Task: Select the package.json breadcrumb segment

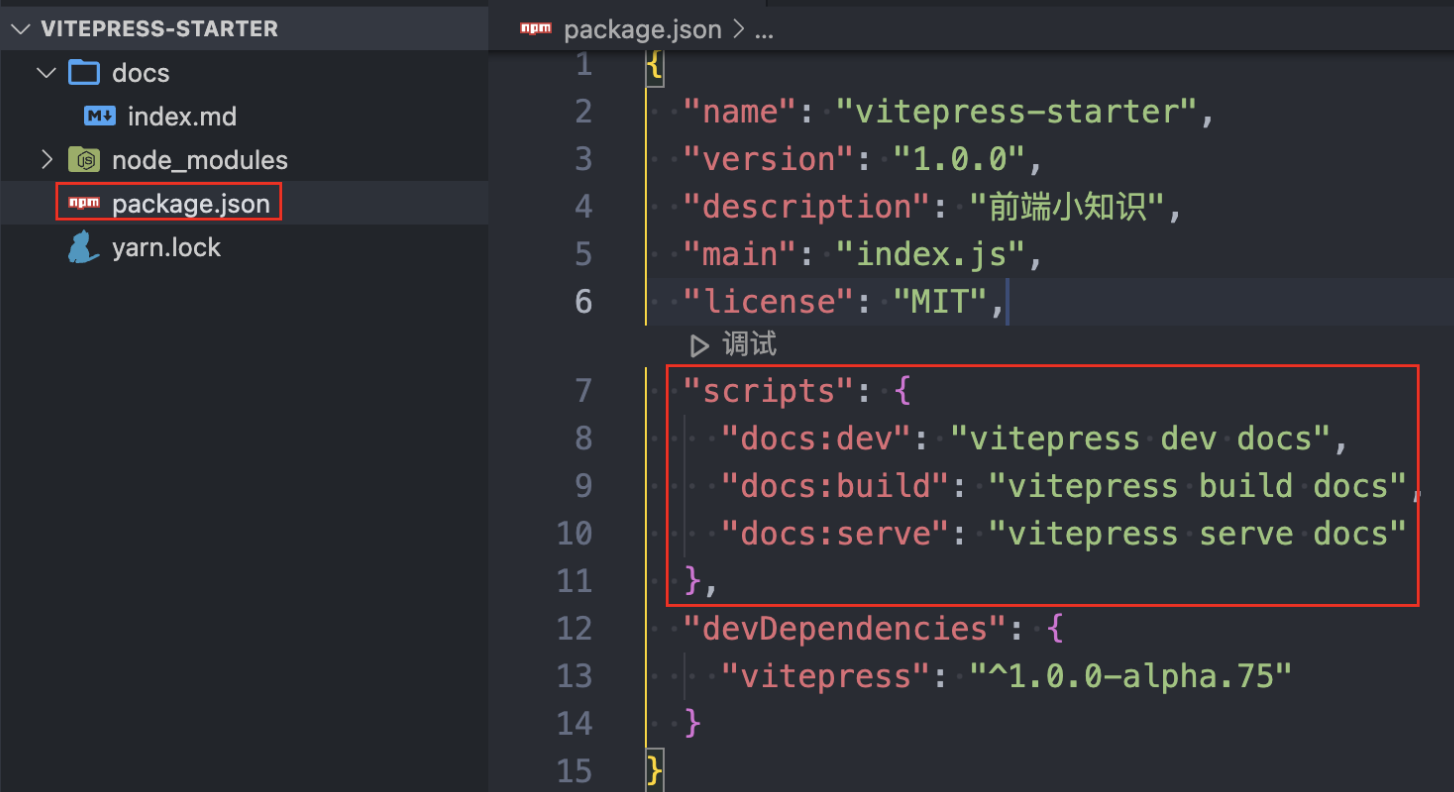Action: coord(643,30)
